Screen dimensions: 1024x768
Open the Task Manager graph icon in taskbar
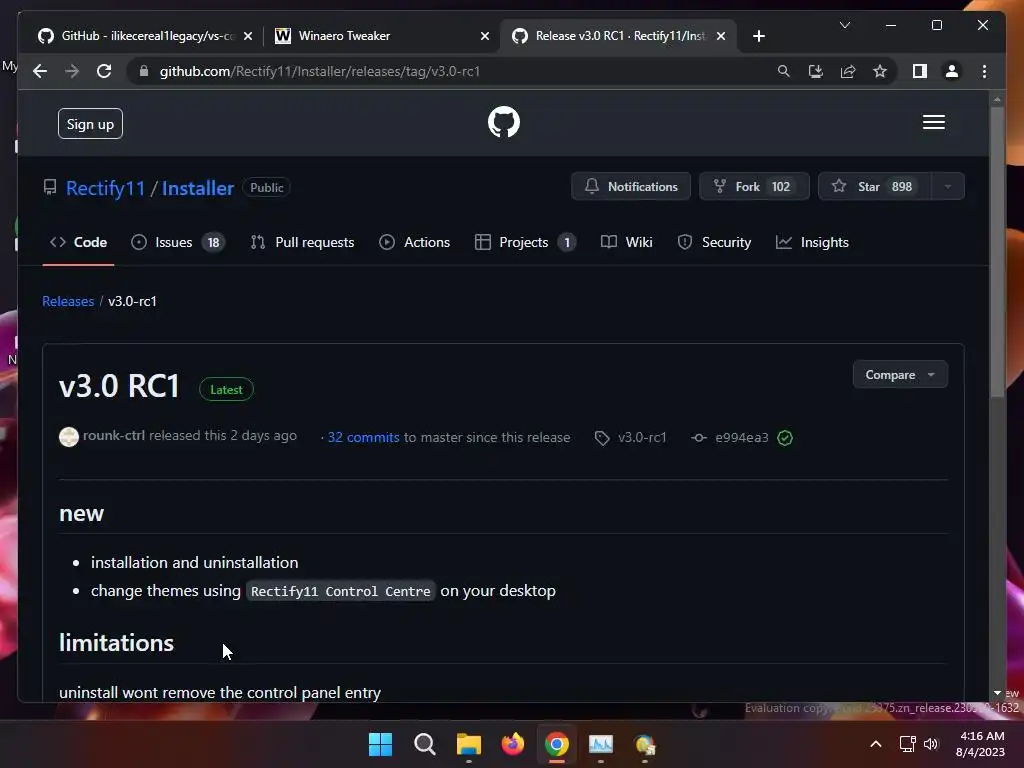coord(601,744)
